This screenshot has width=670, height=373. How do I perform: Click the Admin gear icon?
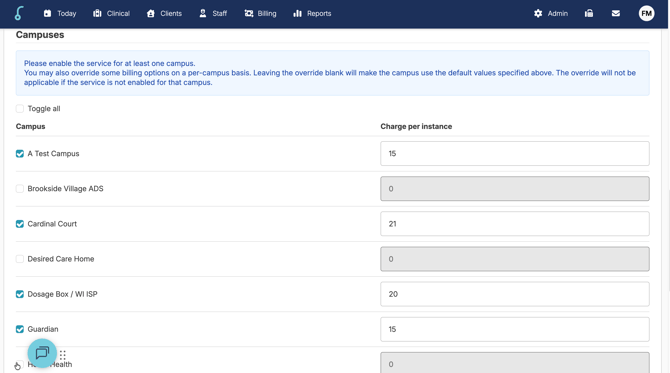point(538,13)
